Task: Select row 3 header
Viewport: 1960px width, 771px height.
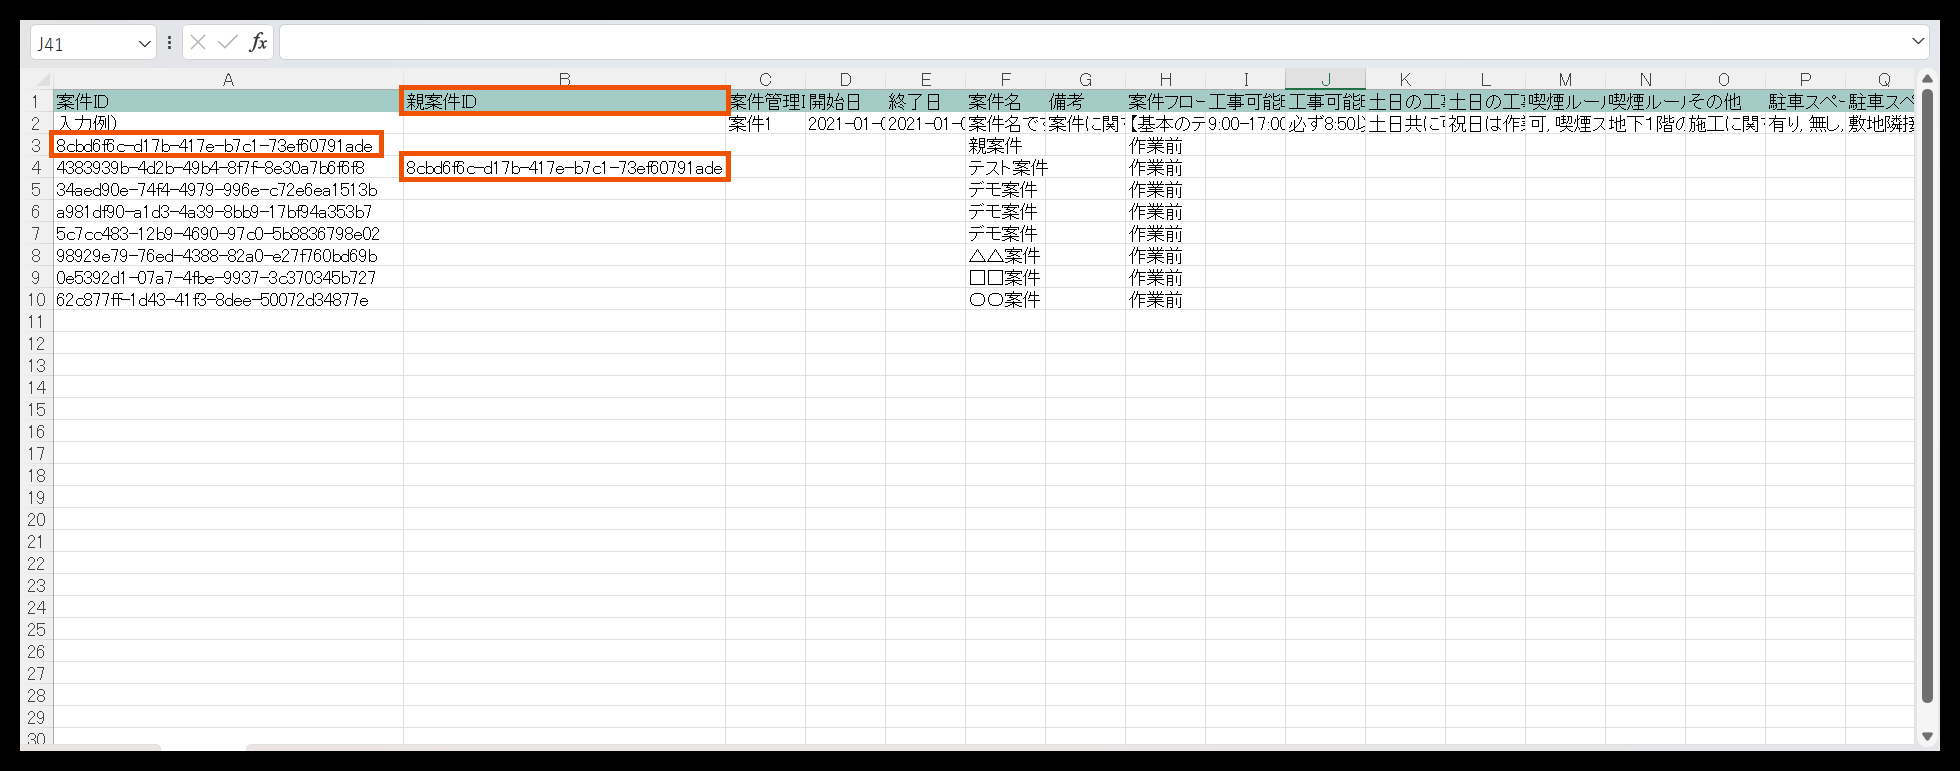Action: [x=36, y=145]
